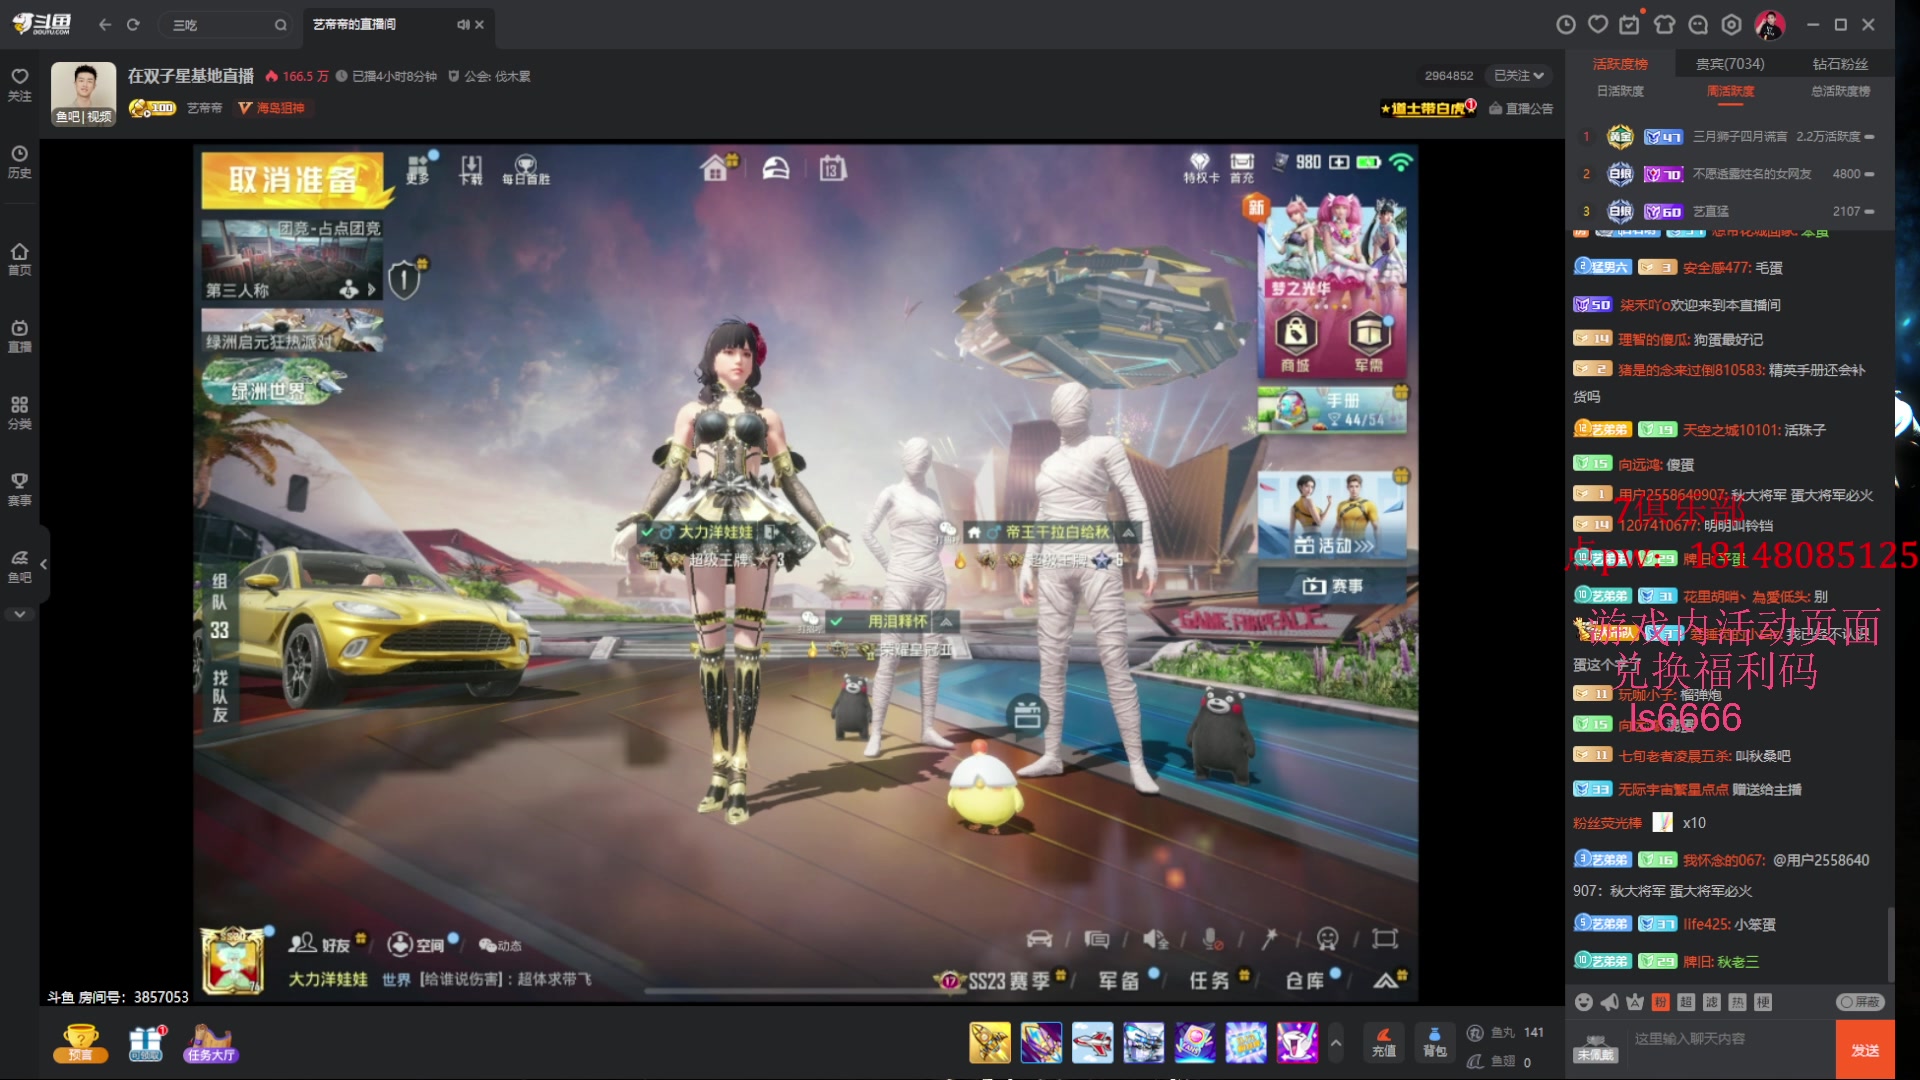
Task: Open 赛事 tournaments trophy in left sidebar
Action: 19,489
